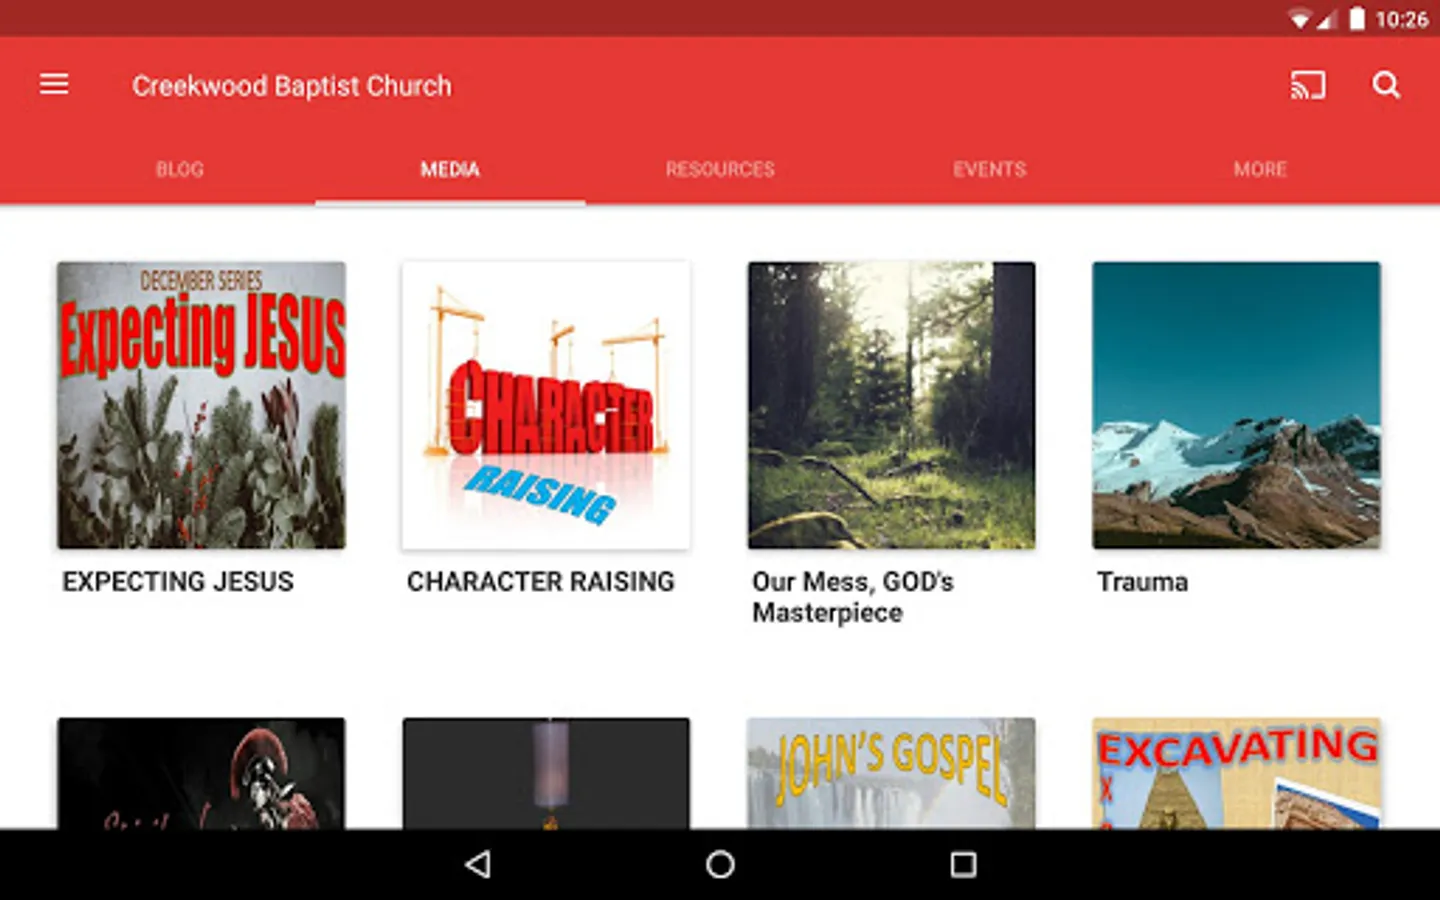Tap the Android back button
Image resolution: width=1440 pixels, height=900 pixels.
478,864
